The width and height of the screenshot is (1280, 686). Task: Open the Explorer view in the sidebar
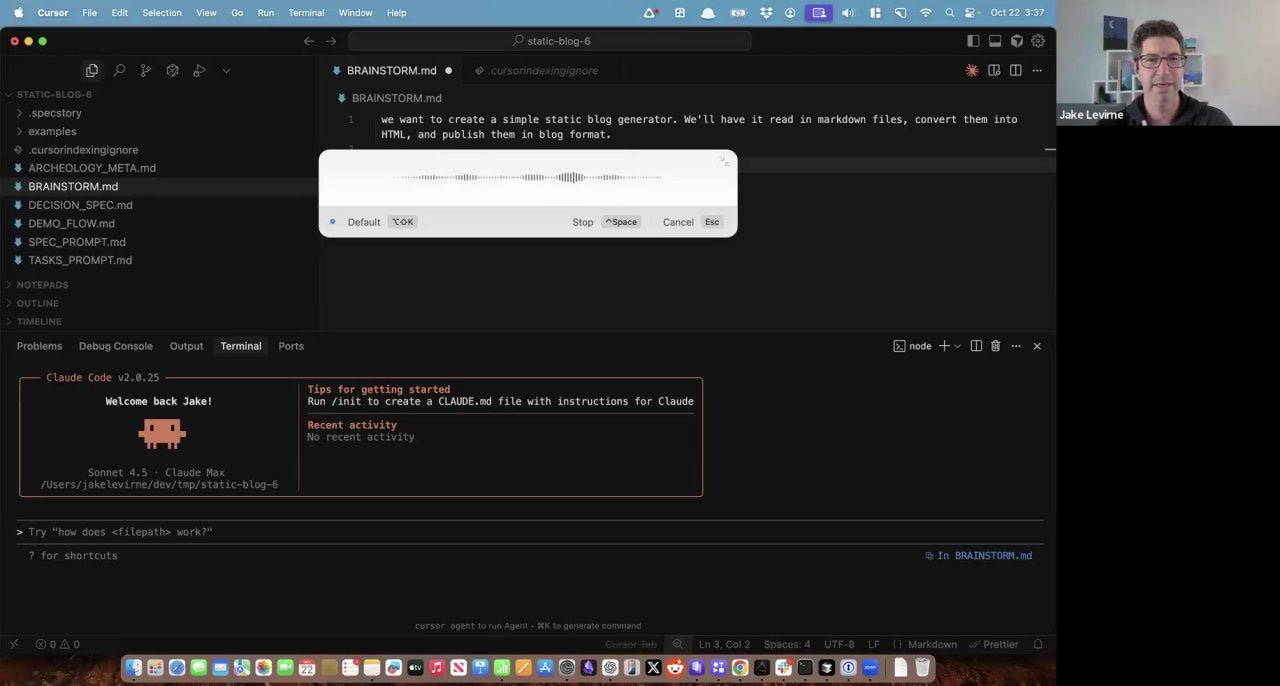pos(92,70)
